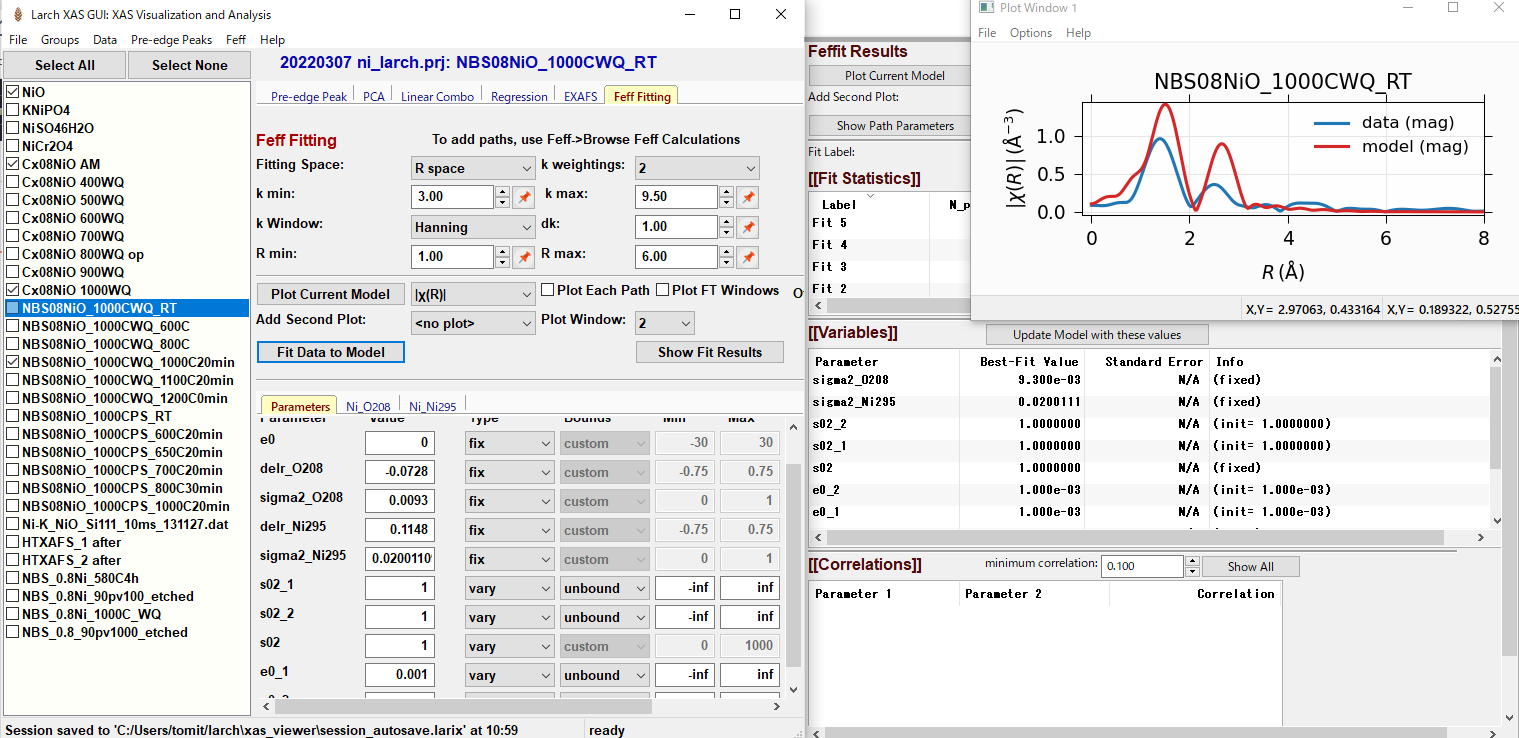Click Fit Data to Model
1519x738 pixels.
click(x=330, y=352)
